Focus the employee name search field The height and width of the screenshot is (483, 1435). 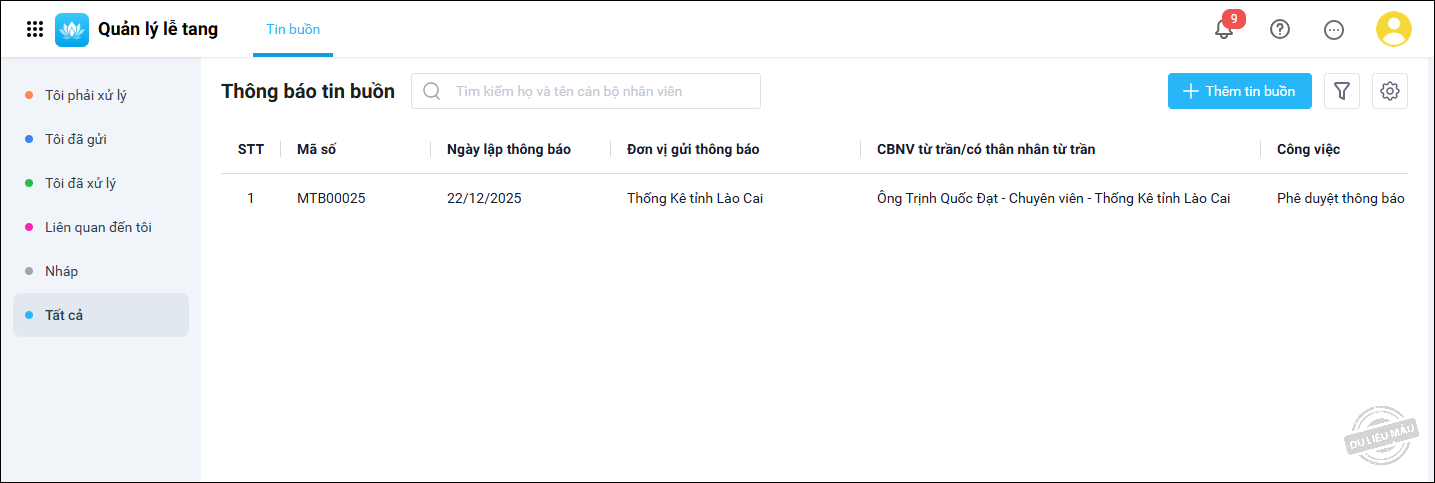tap(600, 91)
